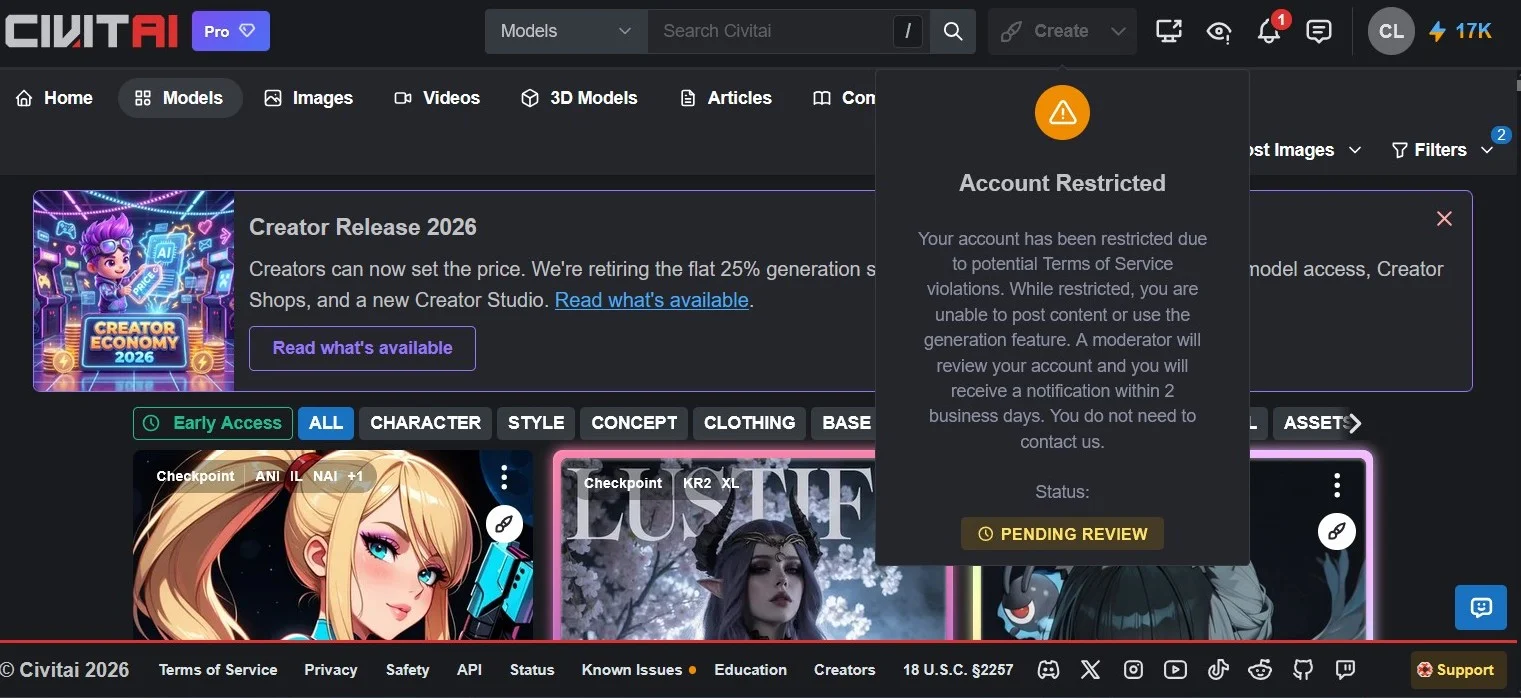Screen dimensions: 1521x698
Task: Click the PENDING REVIEW status badge
Action: pyautogui.click(x=1062, y=534)
